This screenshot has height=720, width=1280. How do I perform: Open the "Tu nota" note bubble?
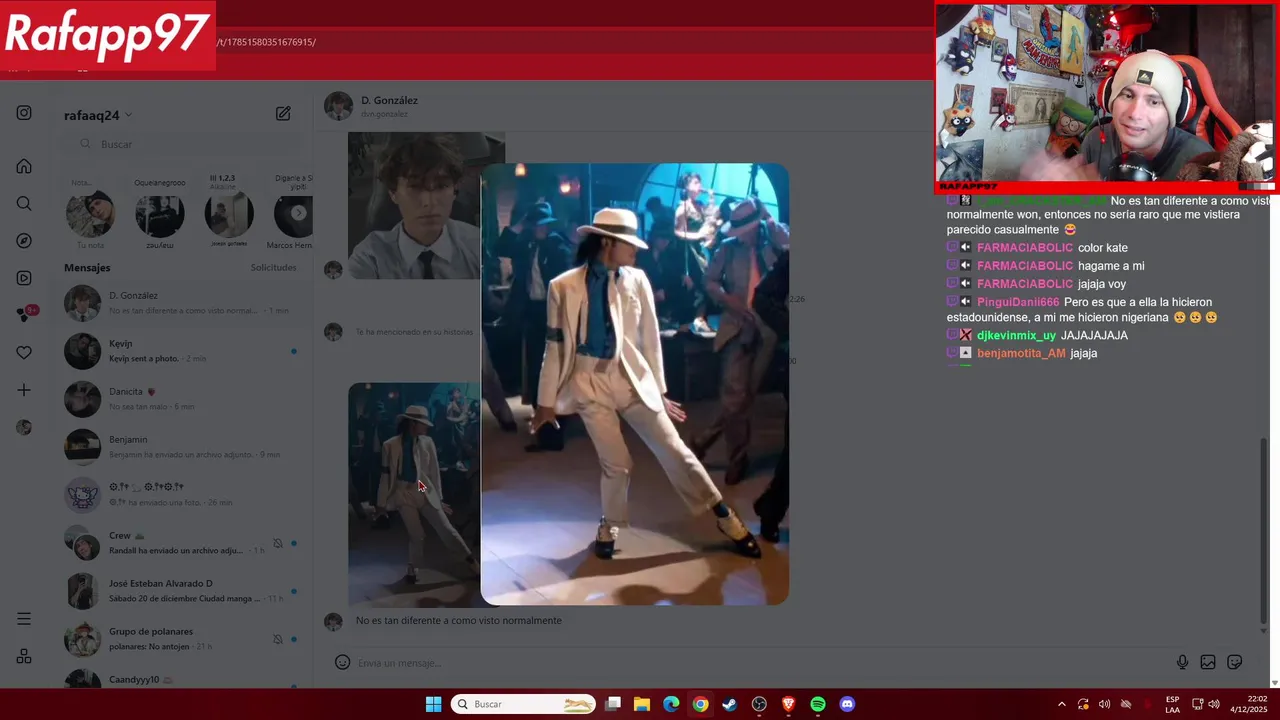coord(90,214)
